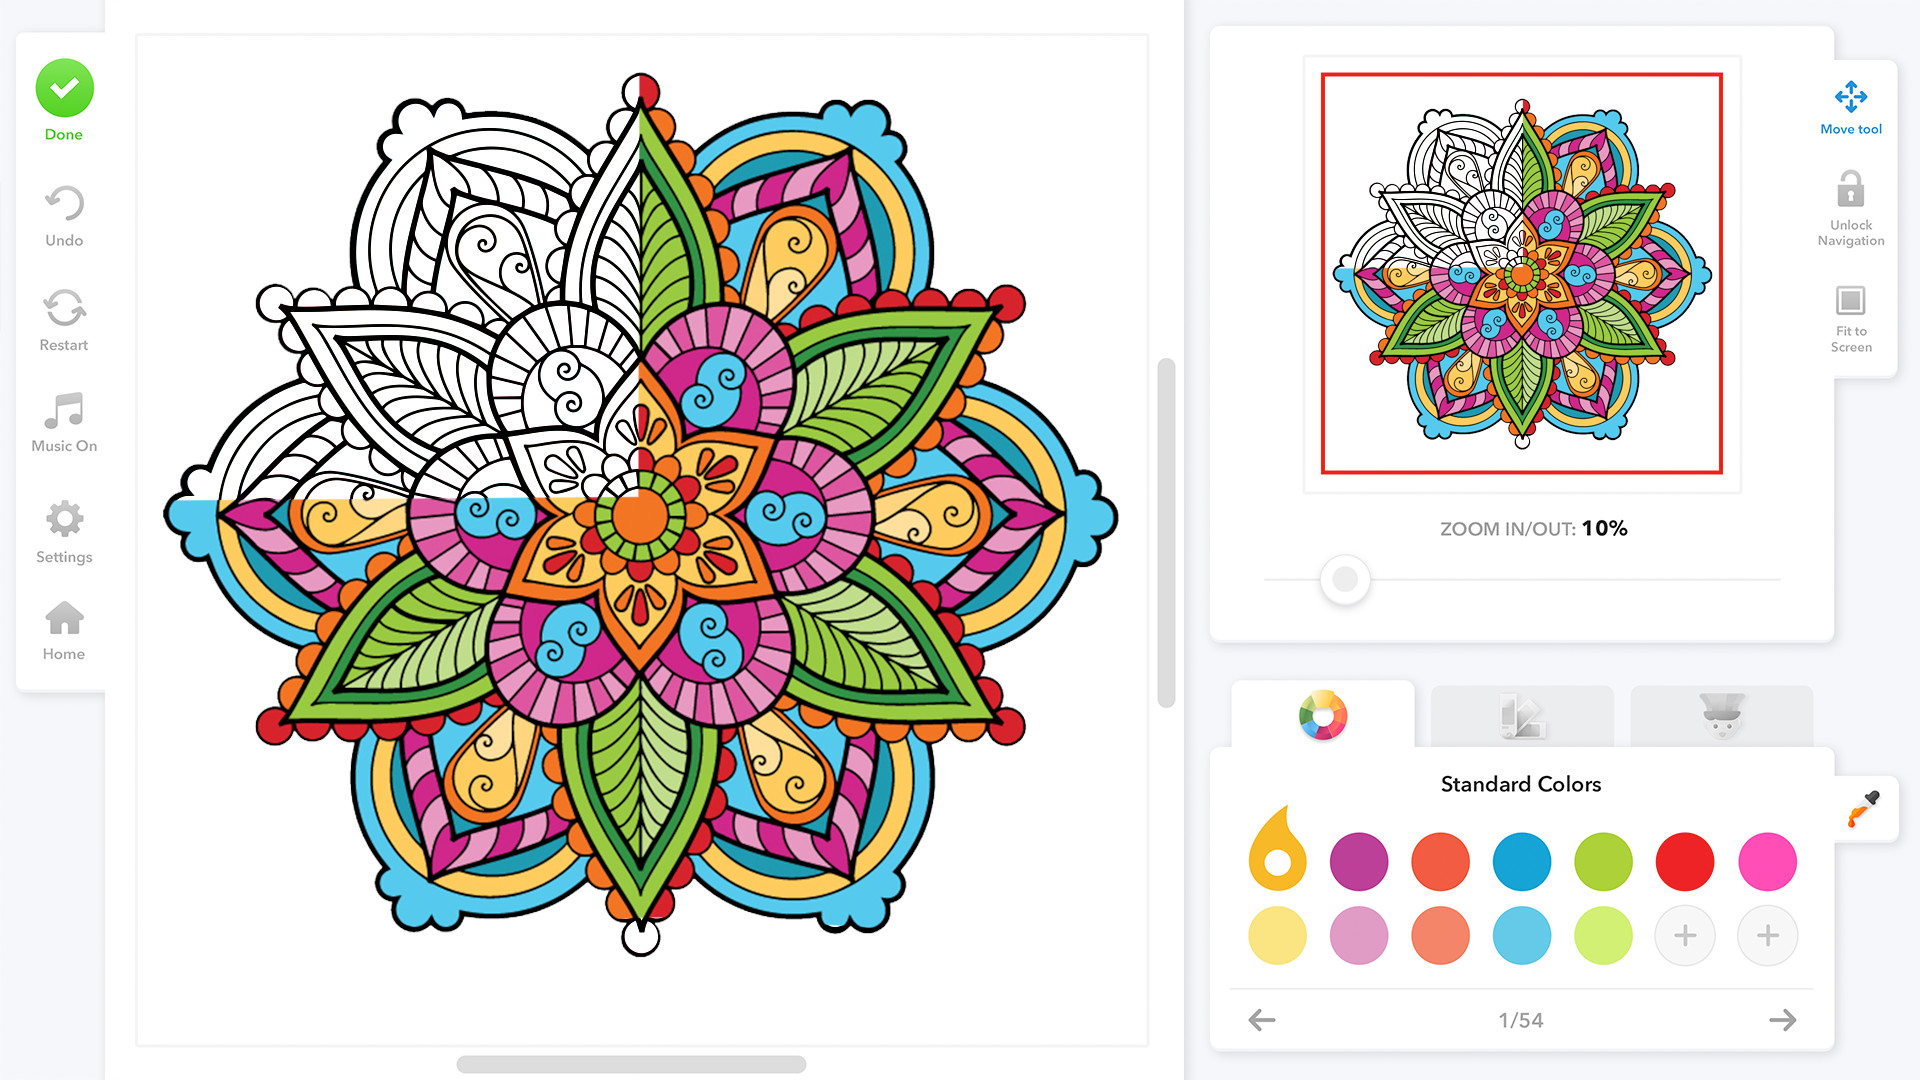Image resolution: width=1920 pixels, height=1080 pixels.
Task: Click the Done checkmark button
Action: [62, 87]
